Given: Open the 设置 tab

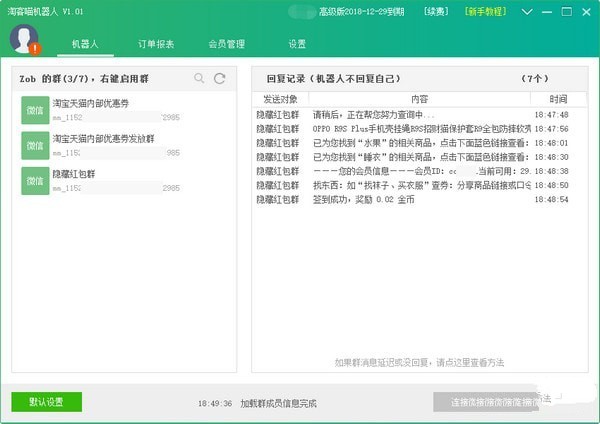Looking at the screenshot, I should [297, 44].
